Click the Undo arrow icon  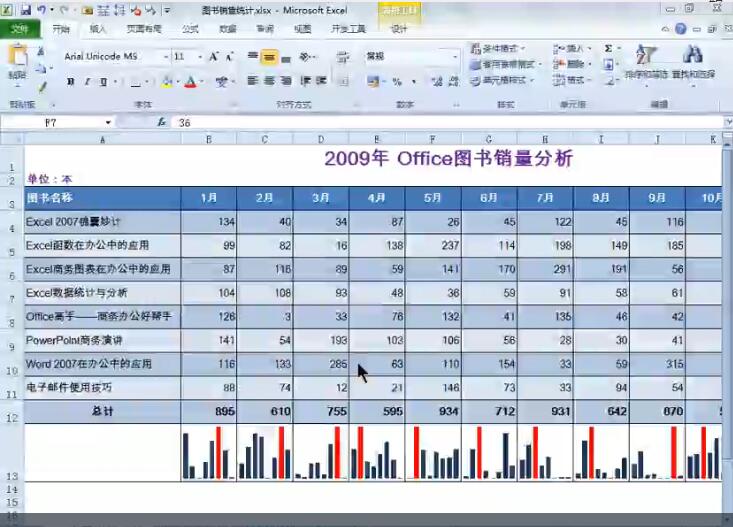[41, 9]
